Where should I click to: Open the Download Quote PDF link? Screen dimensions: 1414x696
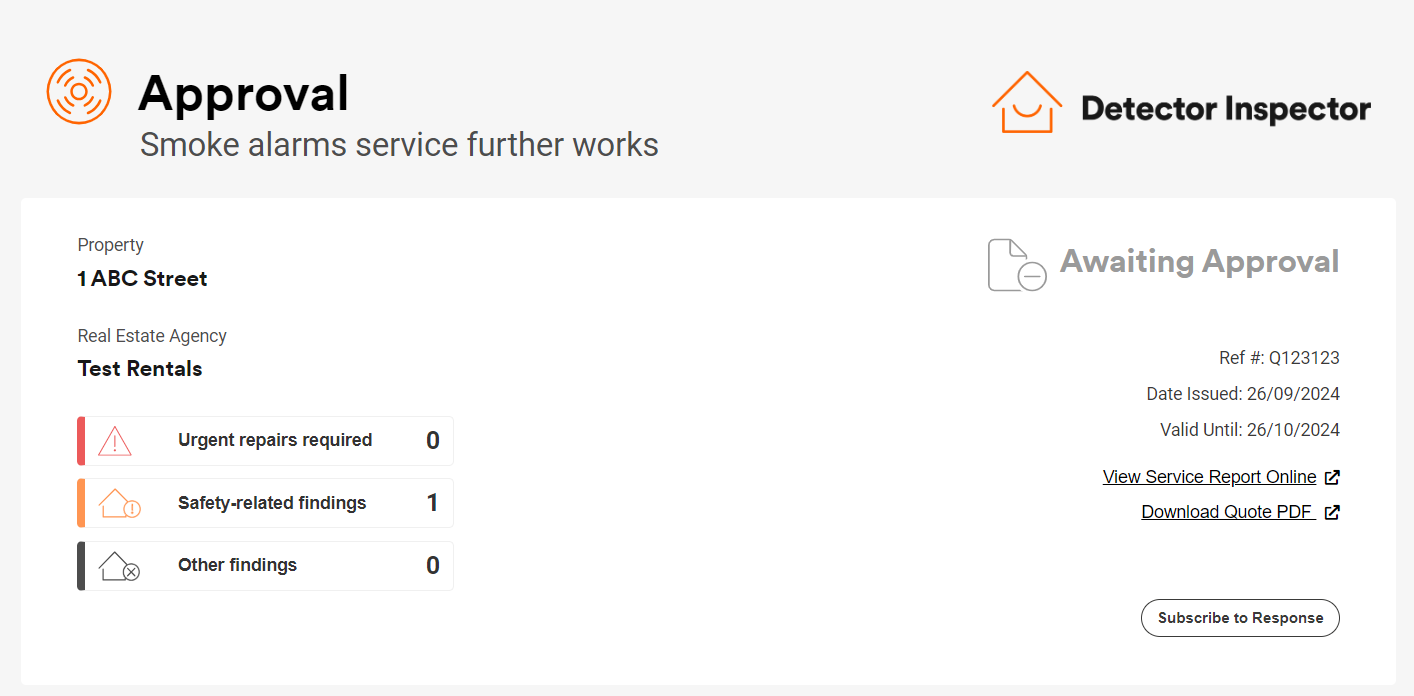coord(1228,511)
